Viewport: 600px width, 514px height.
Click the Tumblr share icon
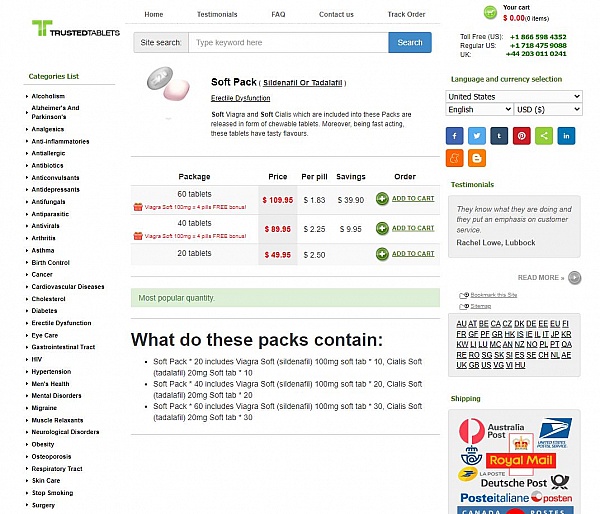pyautogui.click(x=499, y=136)
